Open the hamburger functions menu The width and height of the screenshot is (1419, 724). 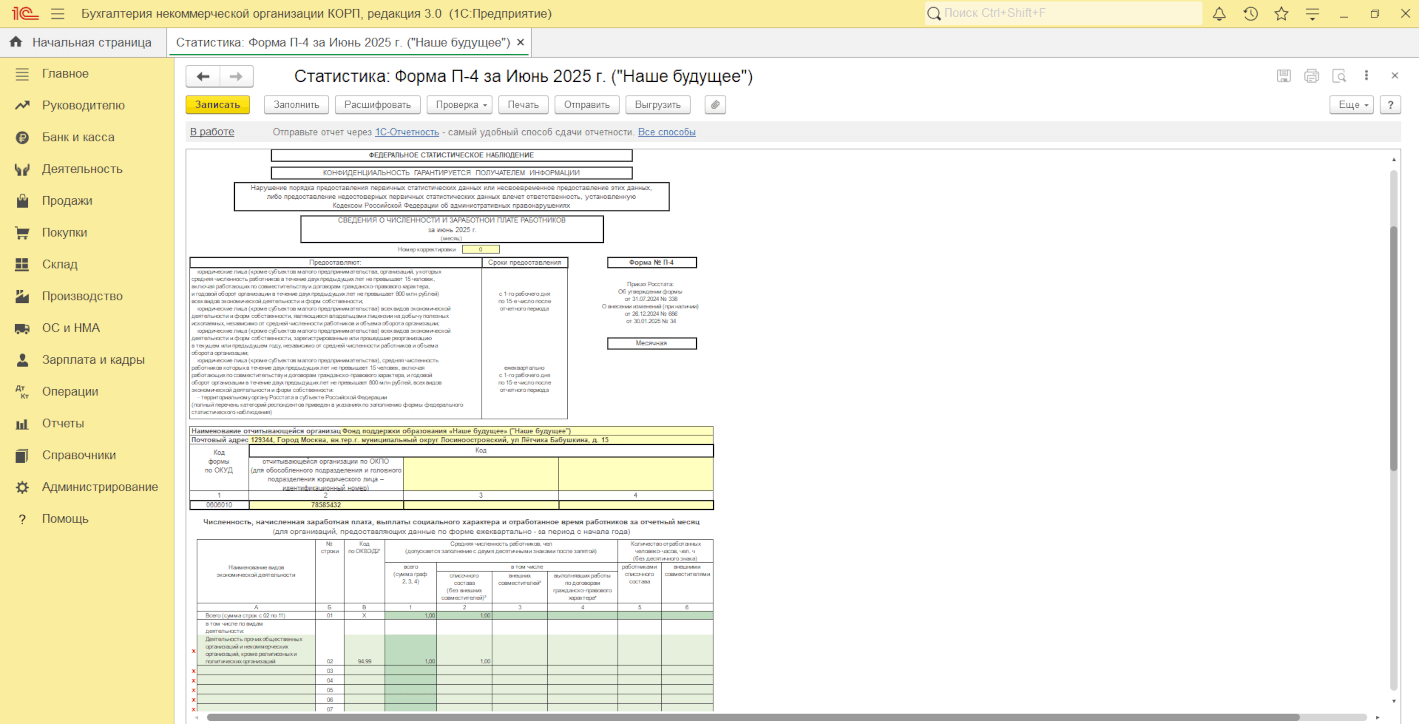pyautogui.click(x=57, y=14)
